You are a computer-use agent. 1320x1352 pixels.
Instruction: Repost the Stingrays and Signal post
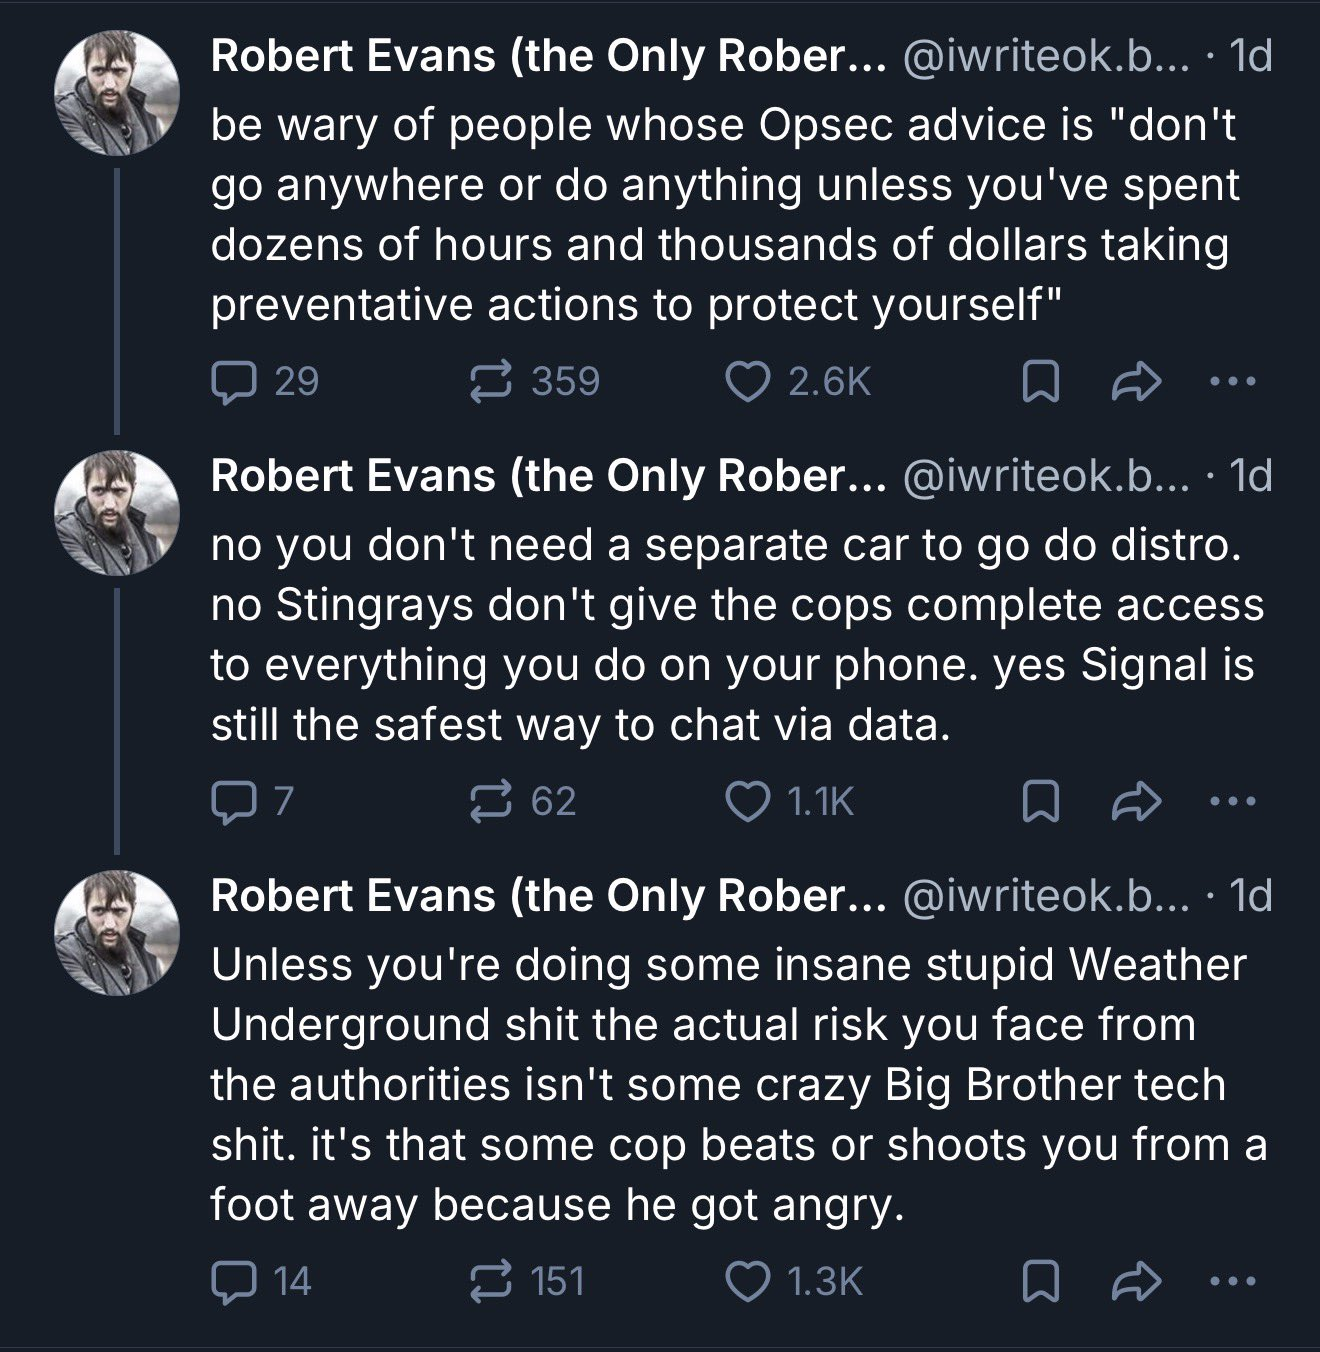point(491,802)
